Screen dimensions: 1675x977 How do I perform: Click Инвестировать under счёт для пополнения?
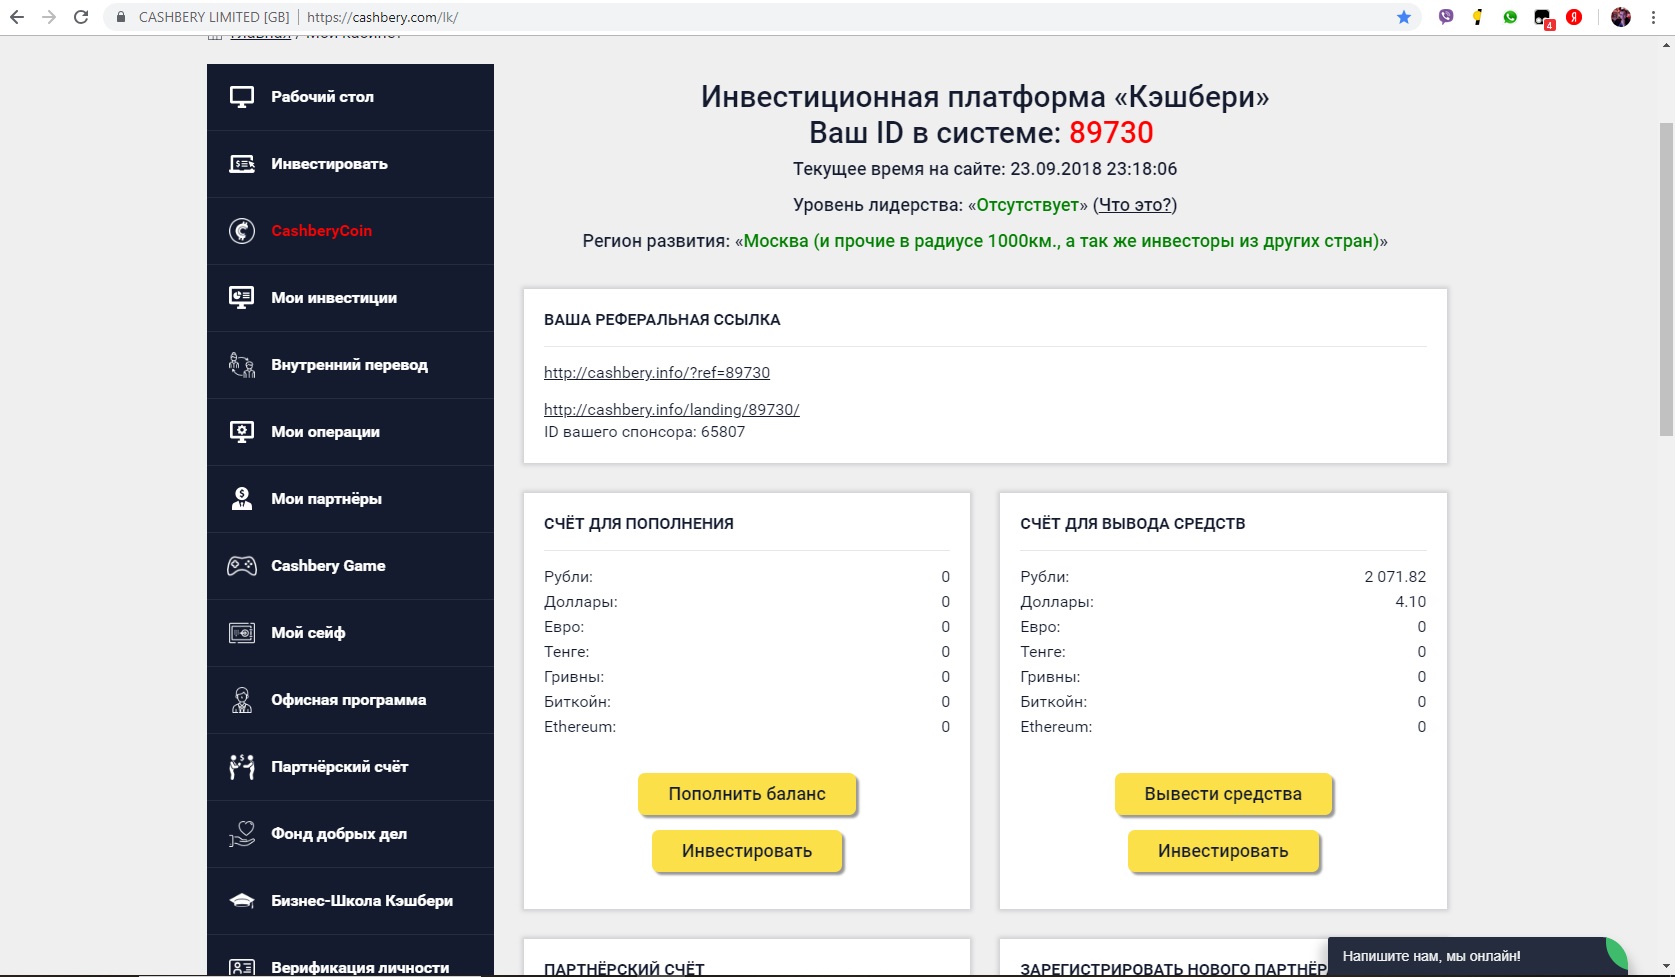click(747, 851)
